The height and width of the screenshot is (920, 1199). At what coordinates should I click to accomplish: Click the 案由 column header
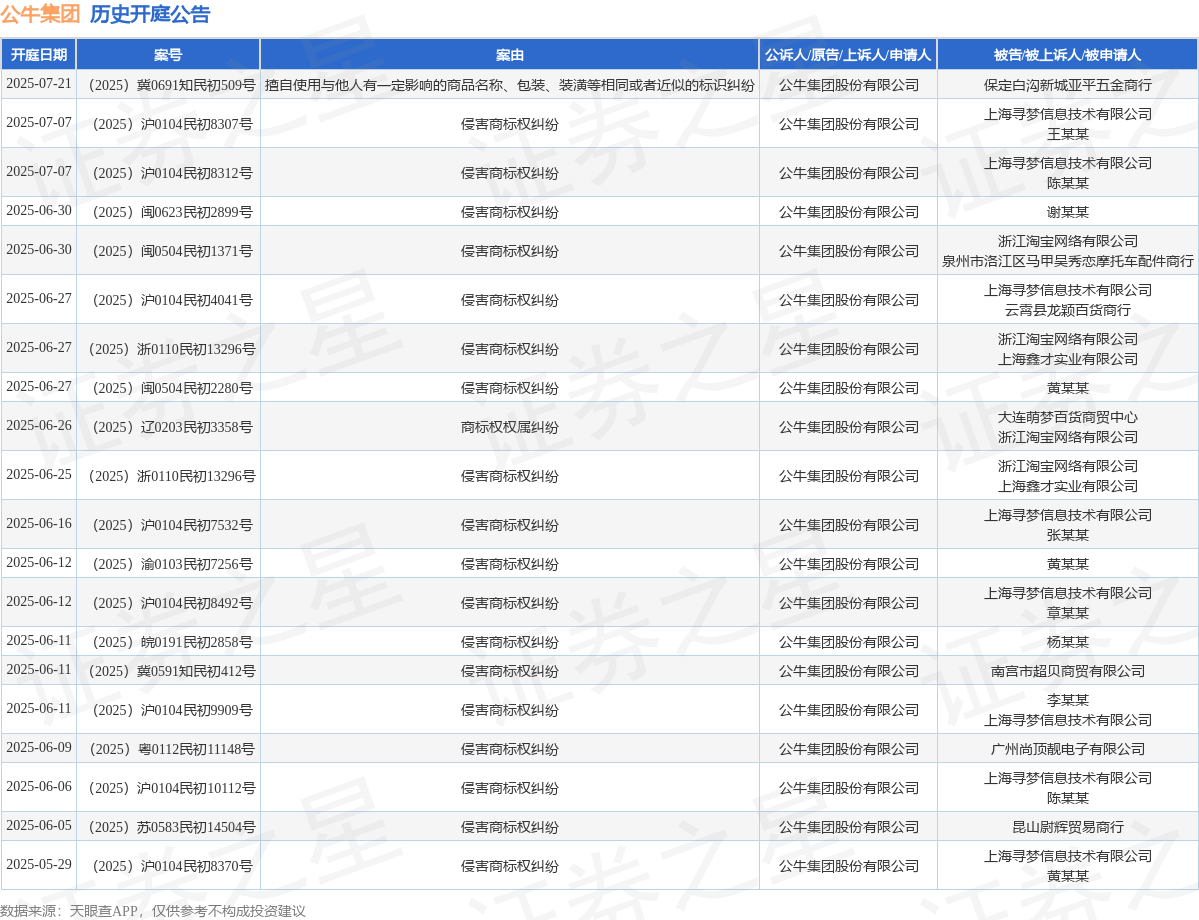509,55
